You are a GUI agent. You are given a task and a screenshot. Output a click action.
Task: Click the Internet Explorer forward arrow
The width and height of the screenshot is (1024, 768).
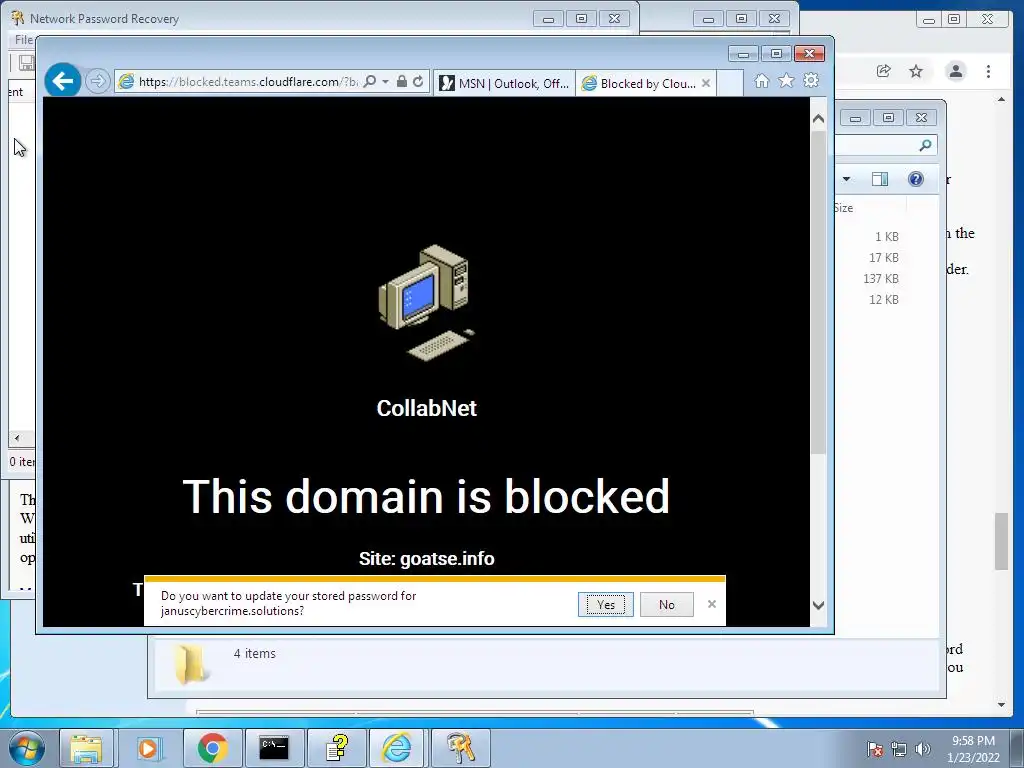[97, 81]
